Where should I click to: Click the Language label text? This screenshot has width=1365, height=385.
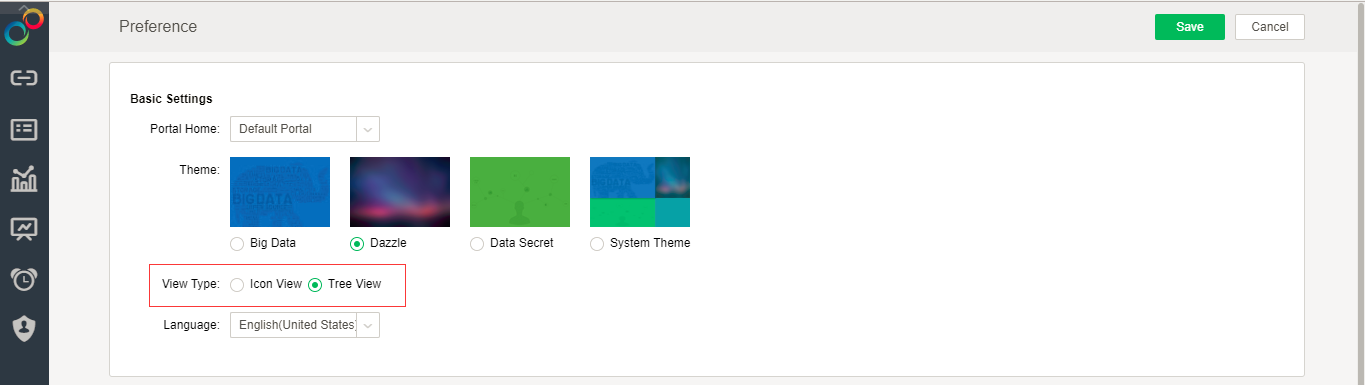[x=192, y=325]
